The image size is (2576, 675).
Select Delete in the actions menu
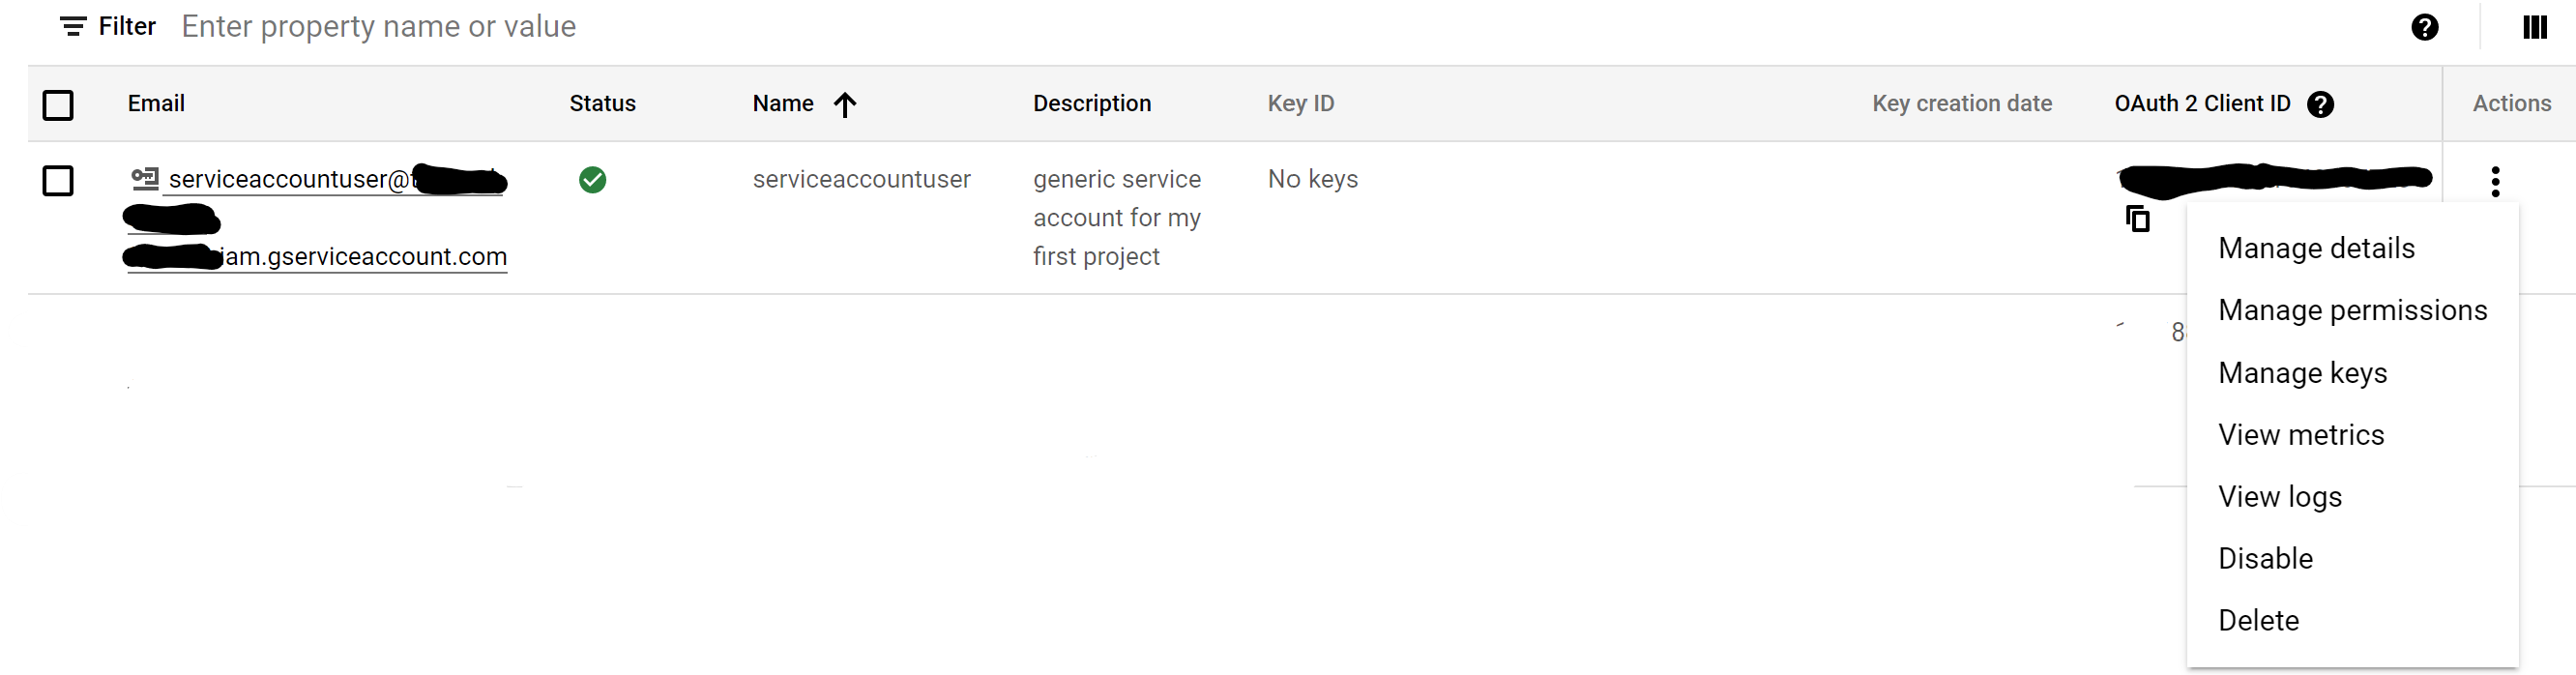pos(2258,620)
